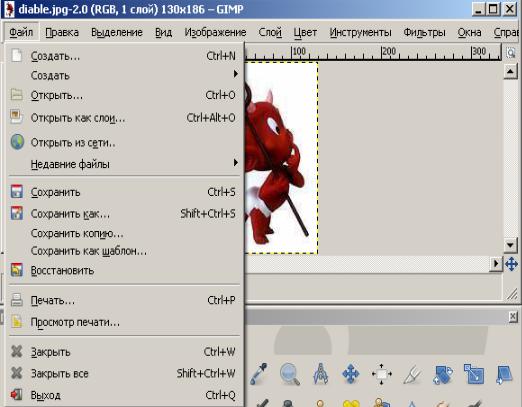Open the Выделение menu
The height and width of the screenshot is (407, 522).
(x=117, y=32)
